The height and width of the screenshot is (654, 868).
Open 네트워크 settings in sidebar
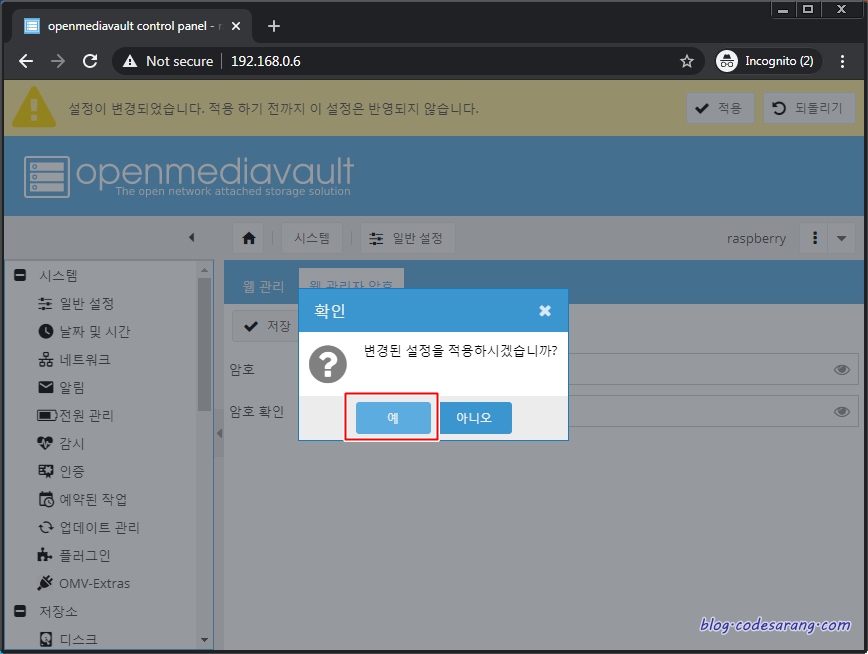tap(74, 359)
